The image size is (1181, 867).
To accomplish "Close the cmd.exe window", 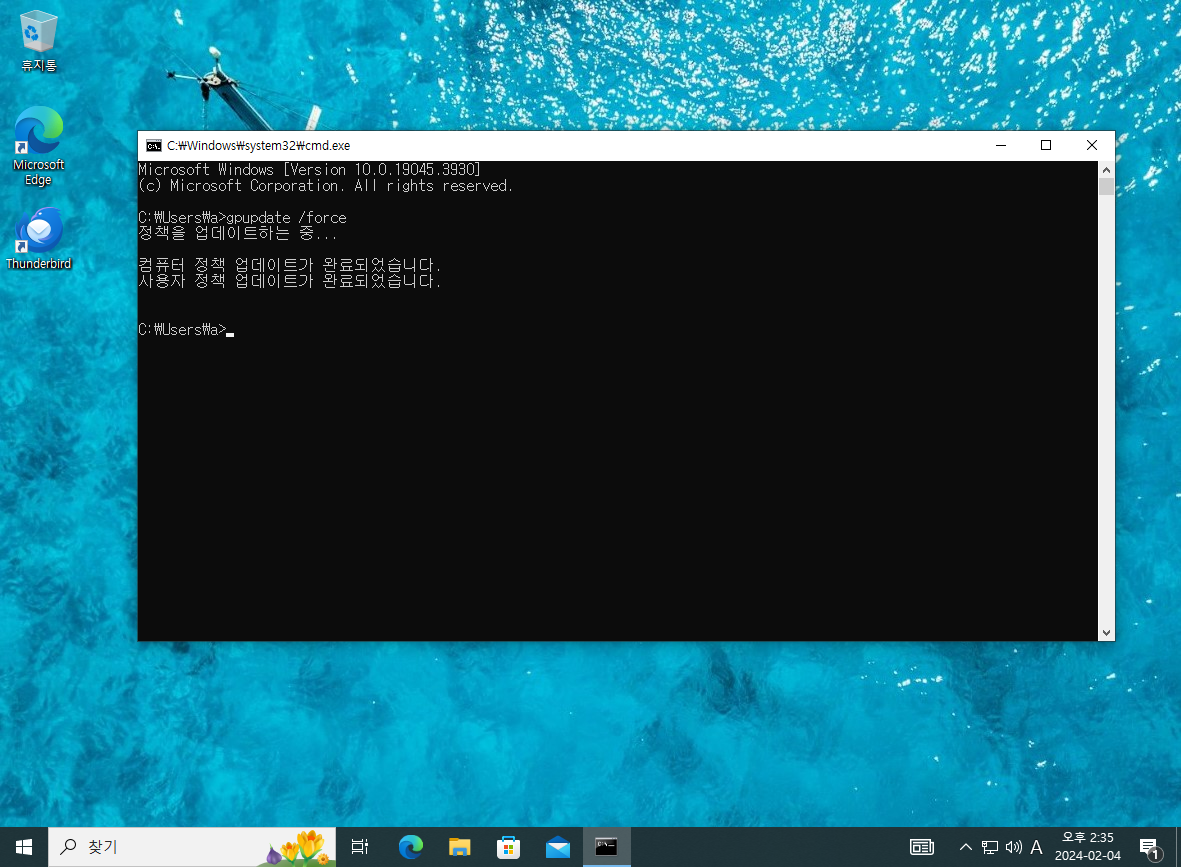I will pos(1092,145).
